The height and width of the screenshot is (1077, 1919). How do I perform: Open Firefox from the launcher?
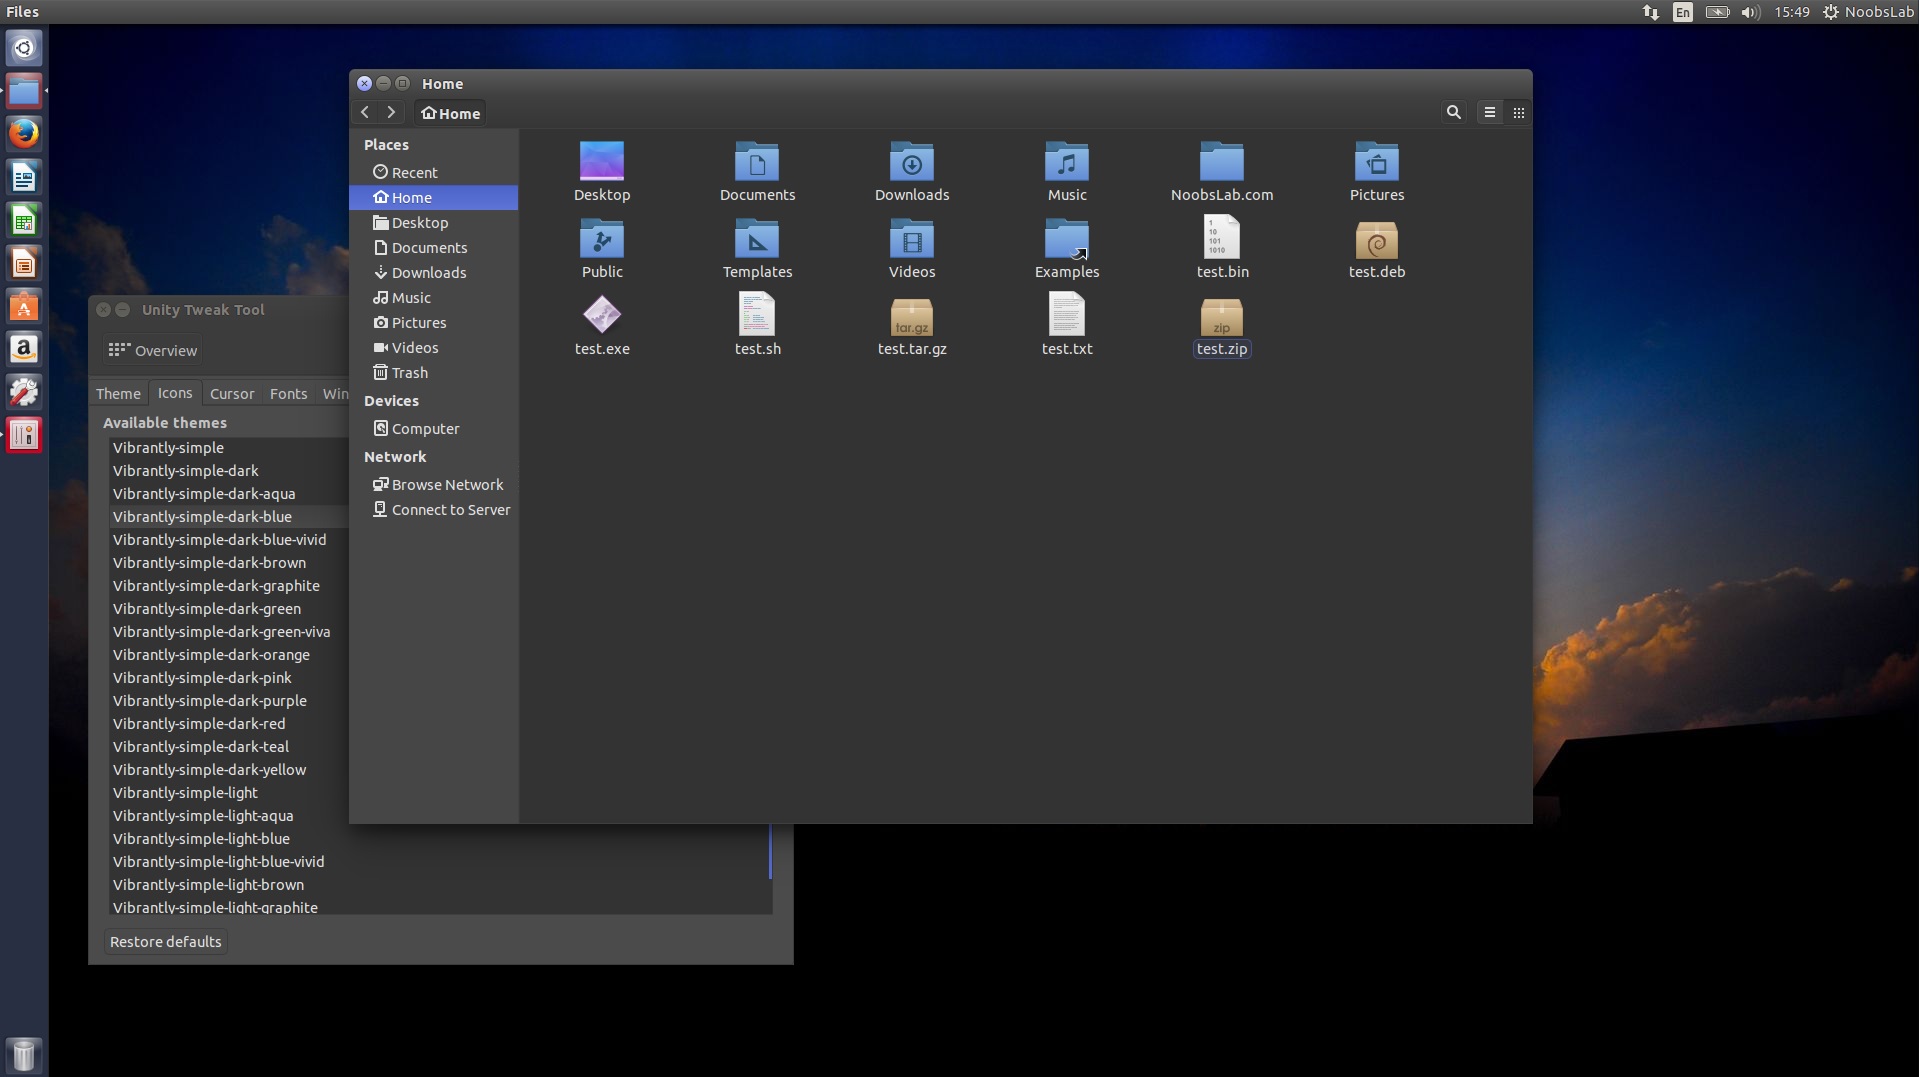coord(24,133)
